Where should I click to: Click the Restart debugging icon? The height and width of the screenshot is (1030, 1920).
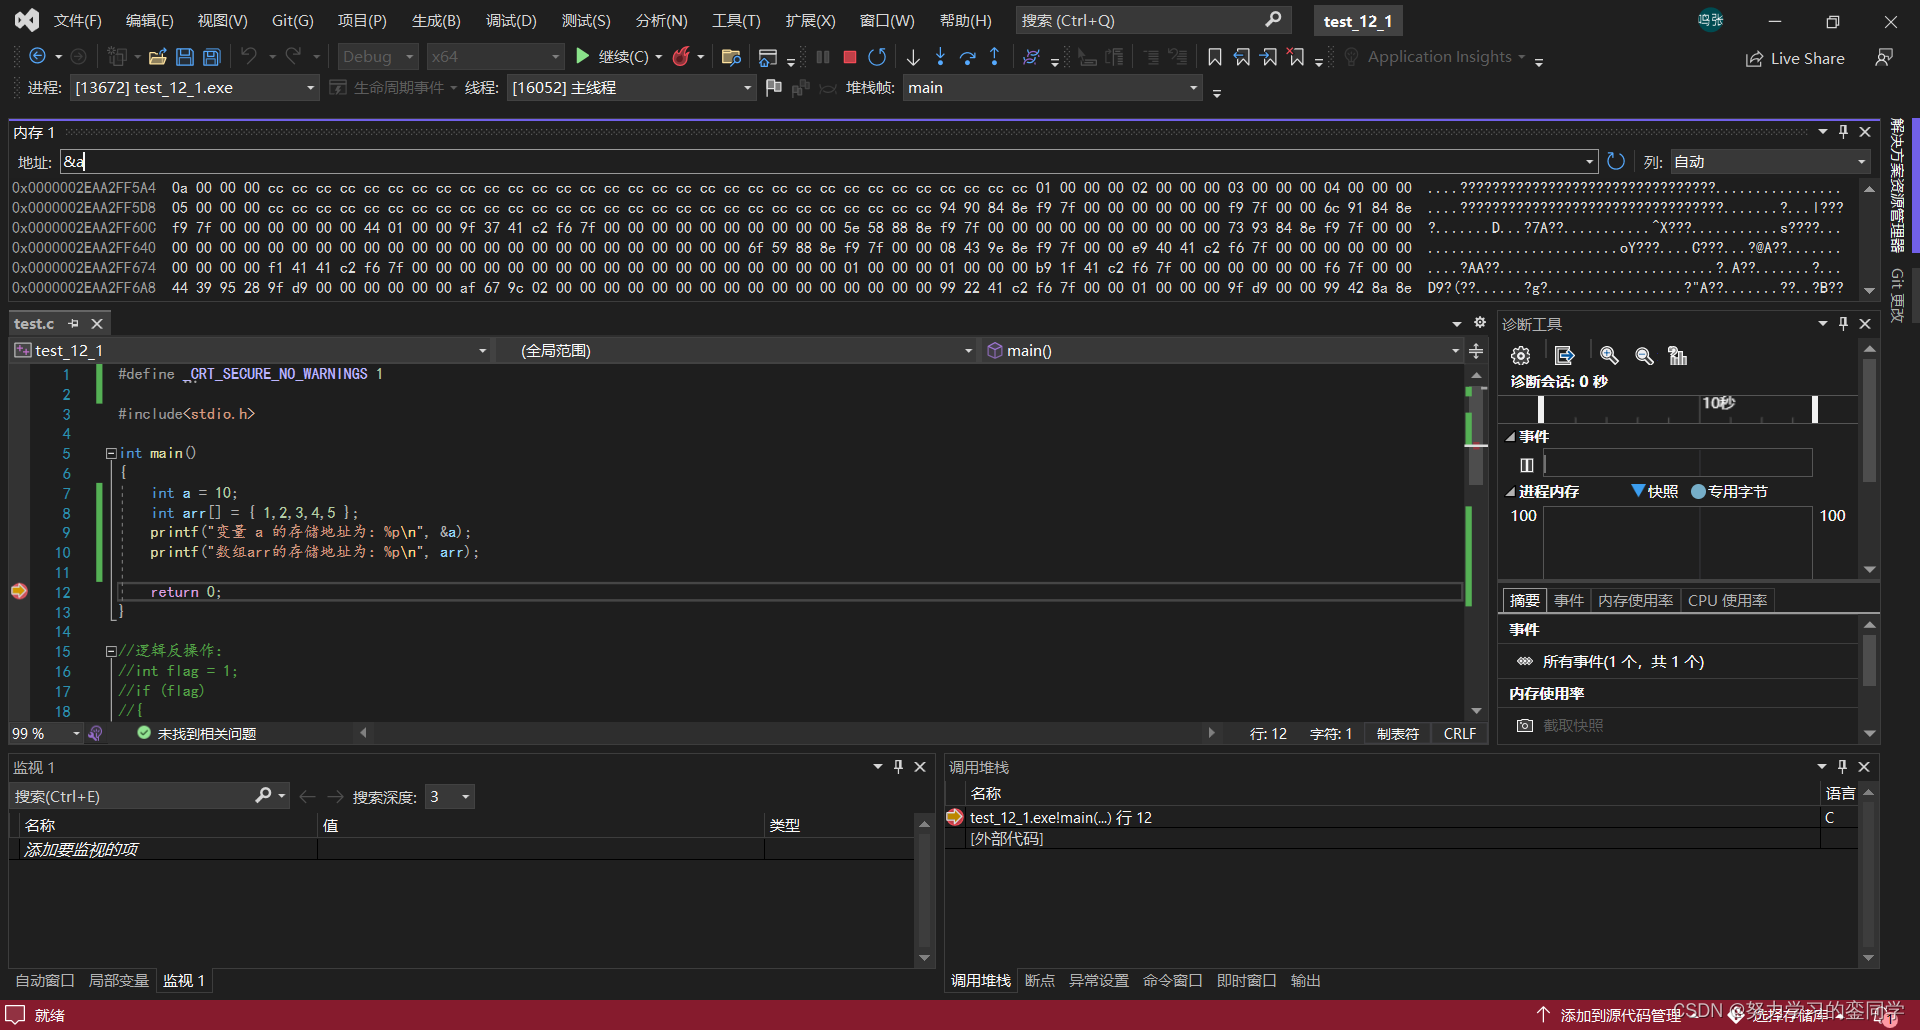click(x=877, y=57)
